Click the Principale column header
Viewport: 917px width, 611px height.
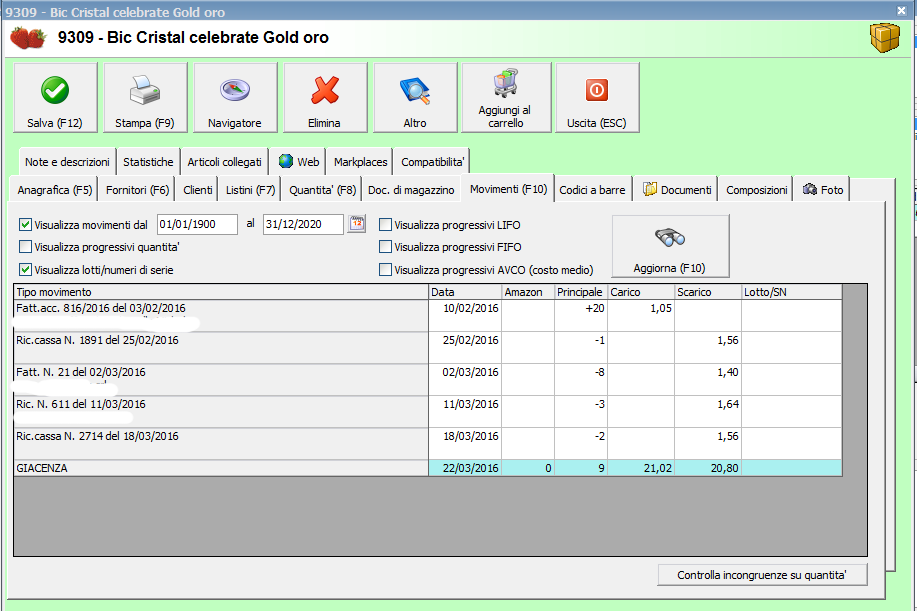pos(581,292)
